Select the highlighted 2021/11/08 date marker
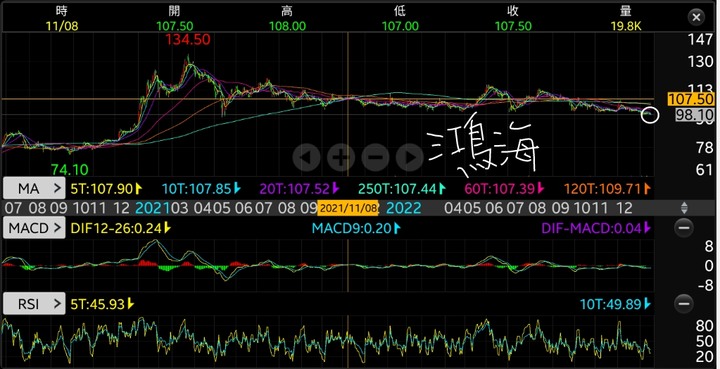720x369 pixels. point(348,208)
